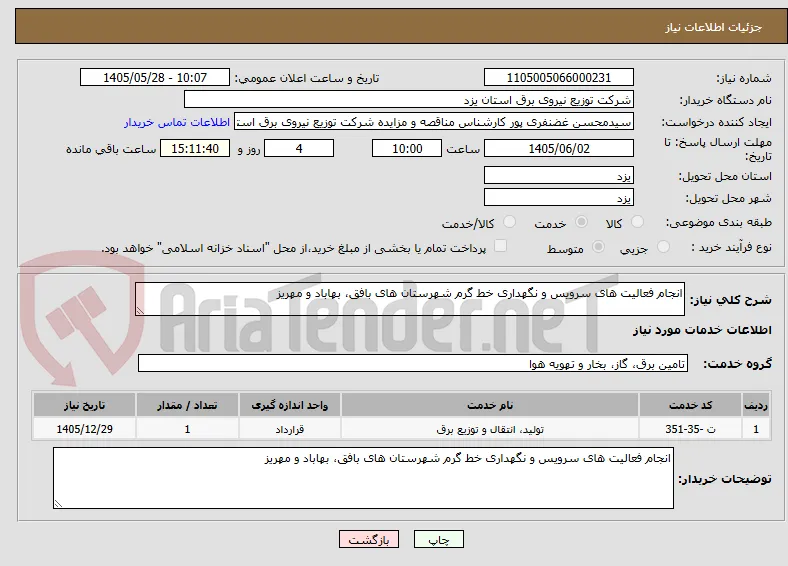This screenshot has width=788, height=566.
Task: Click the deadline time field 10:00
Action: click(407, 148)
